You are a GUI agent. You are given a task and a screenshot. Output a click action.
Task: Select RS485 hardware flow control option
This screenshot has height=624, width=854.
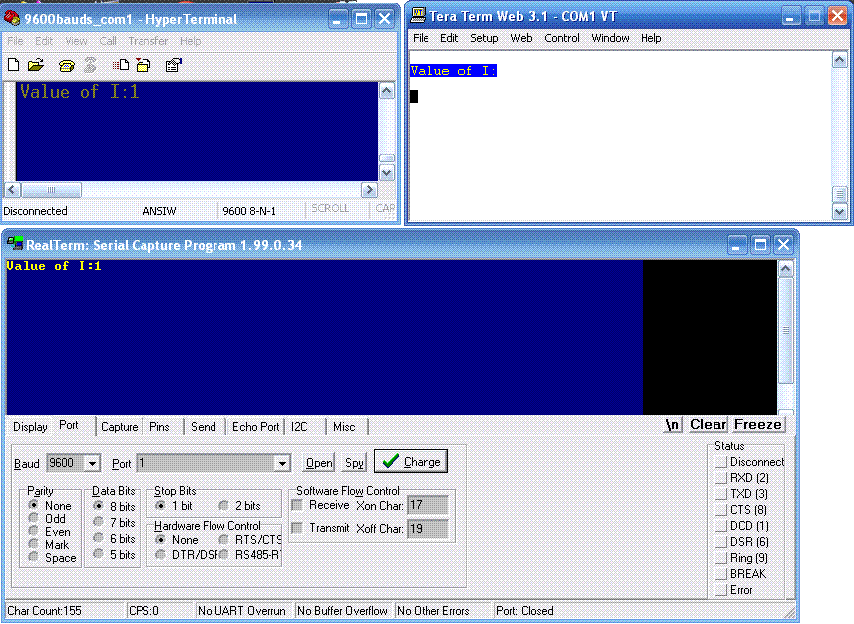coord(223,555)
